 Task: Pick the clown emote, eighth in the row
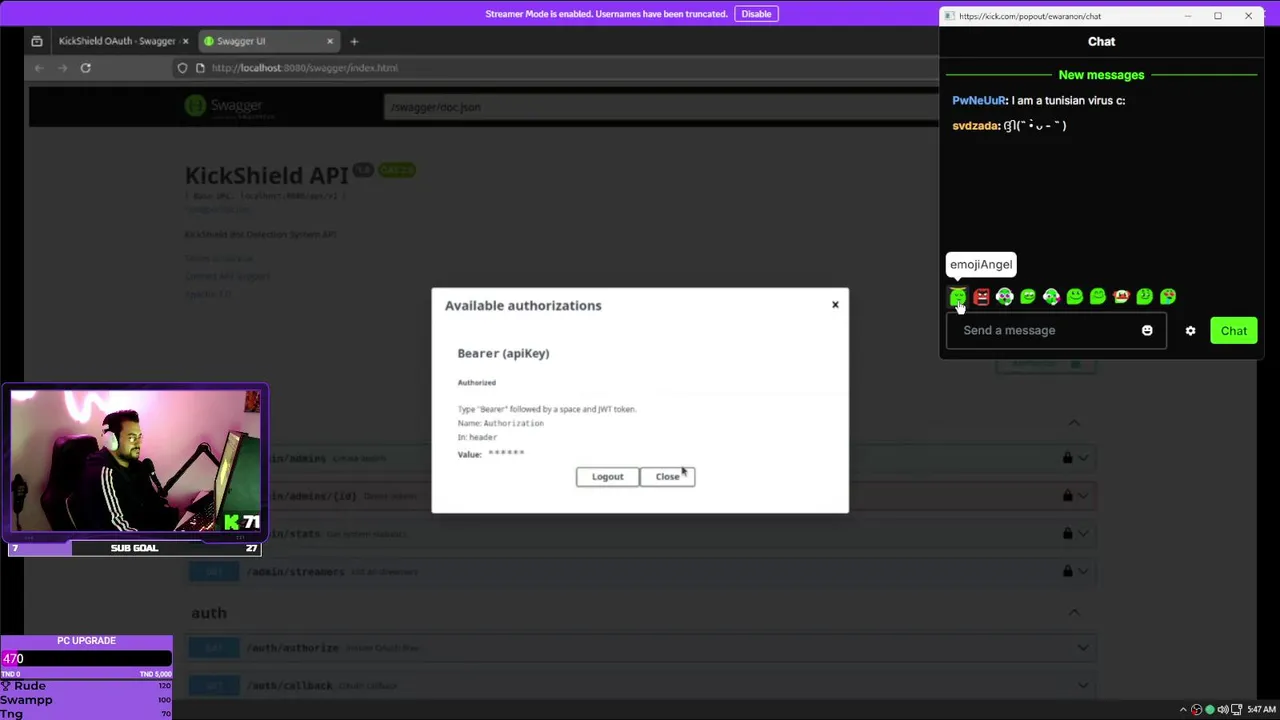(1121, 297)
